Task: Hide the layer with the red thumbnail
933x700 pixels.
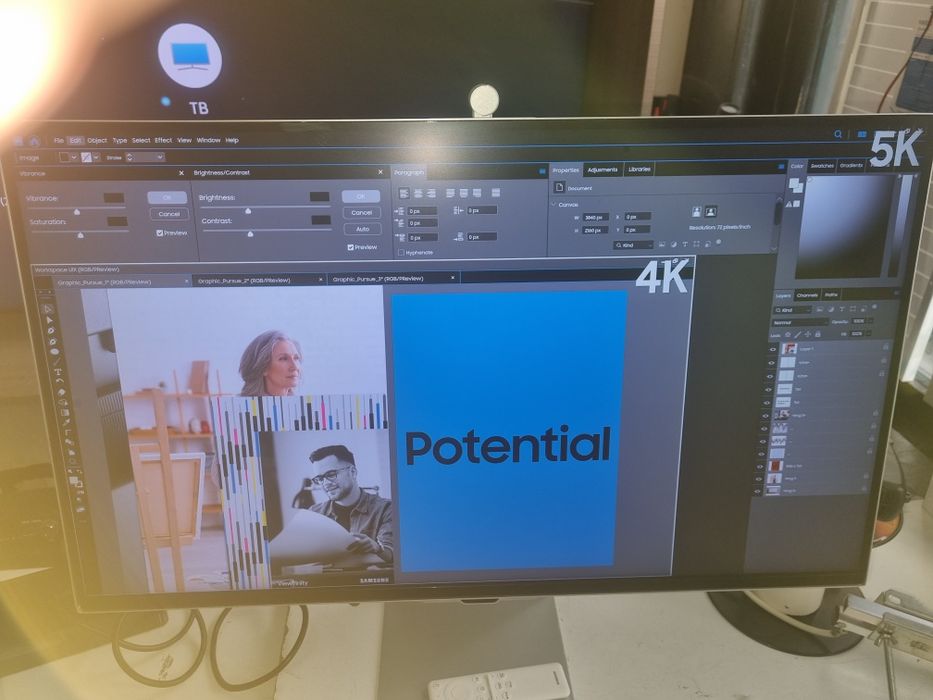Action: [760, 465]
